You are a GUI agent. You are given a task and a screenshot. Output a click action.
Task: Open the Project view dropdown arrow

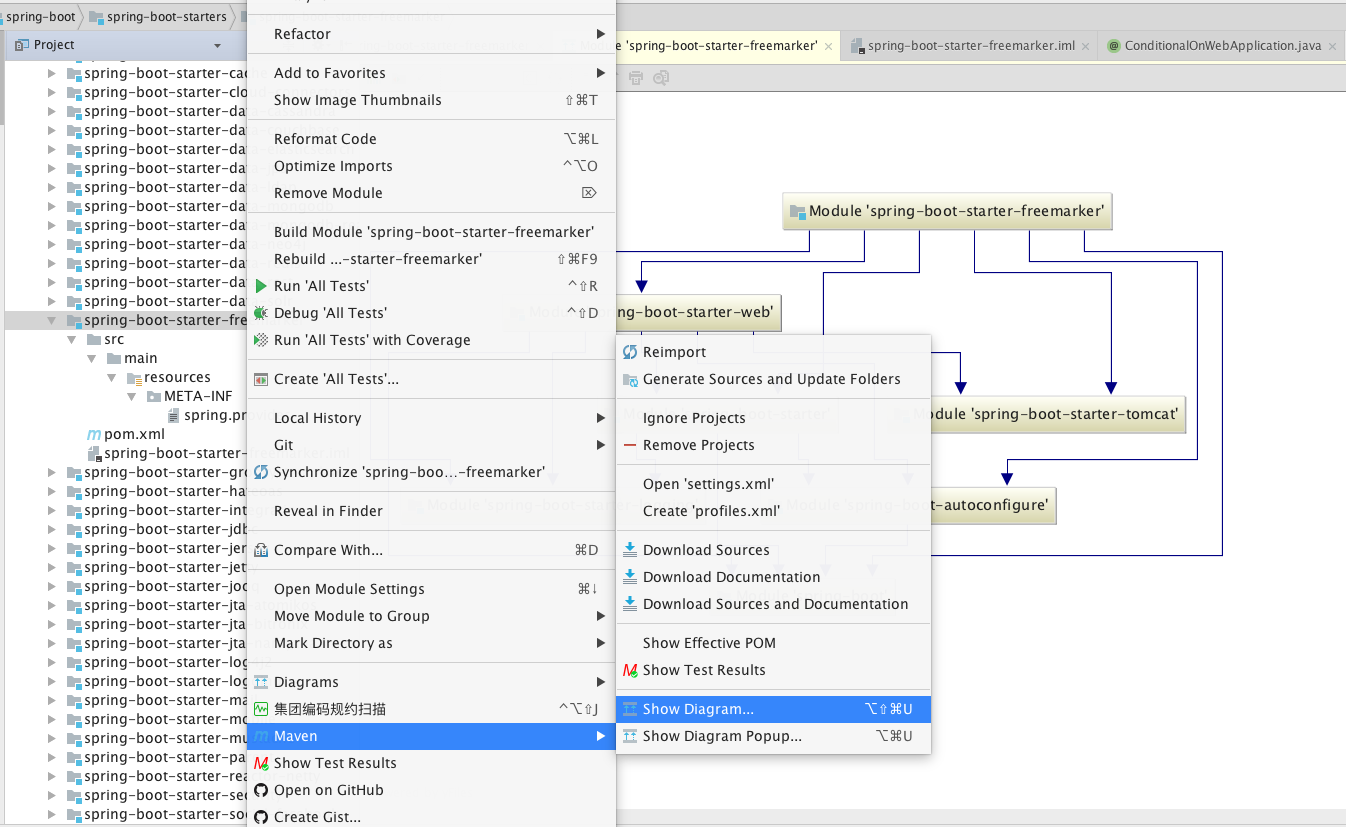[217, 46]
